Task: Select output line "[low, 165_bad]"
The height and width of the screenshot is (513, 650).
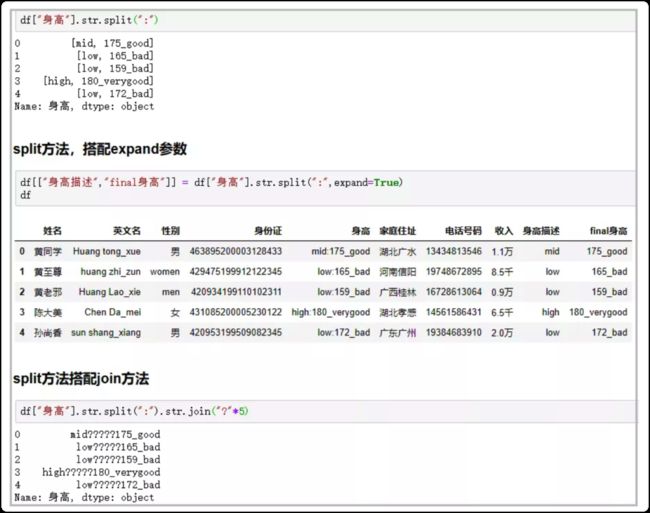Action: click(x=115, y=56)
